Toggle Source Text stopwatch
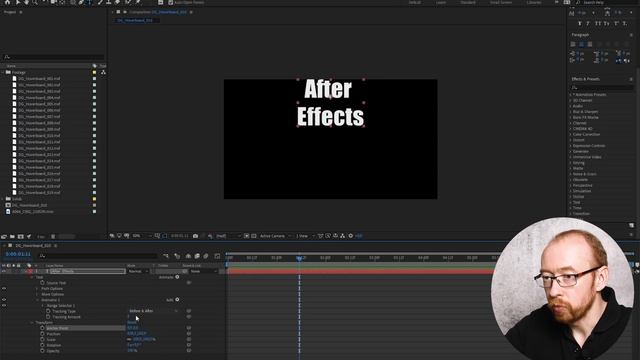Screen dimensions: 640x360 pyautogui.click(x=42, y=283)
